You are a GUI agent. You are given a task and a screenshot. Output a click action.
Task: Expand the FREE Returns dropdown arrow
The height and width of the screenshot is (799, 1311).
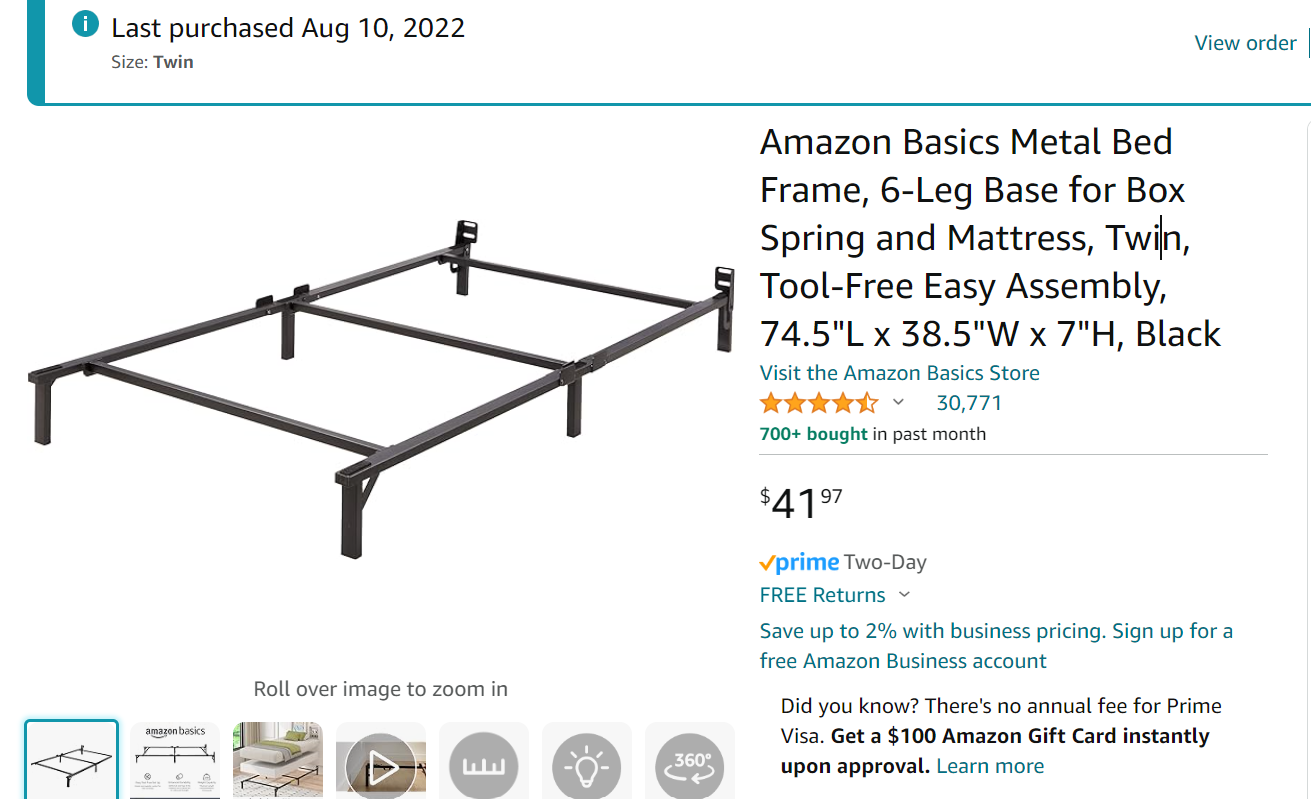point(905,595)
